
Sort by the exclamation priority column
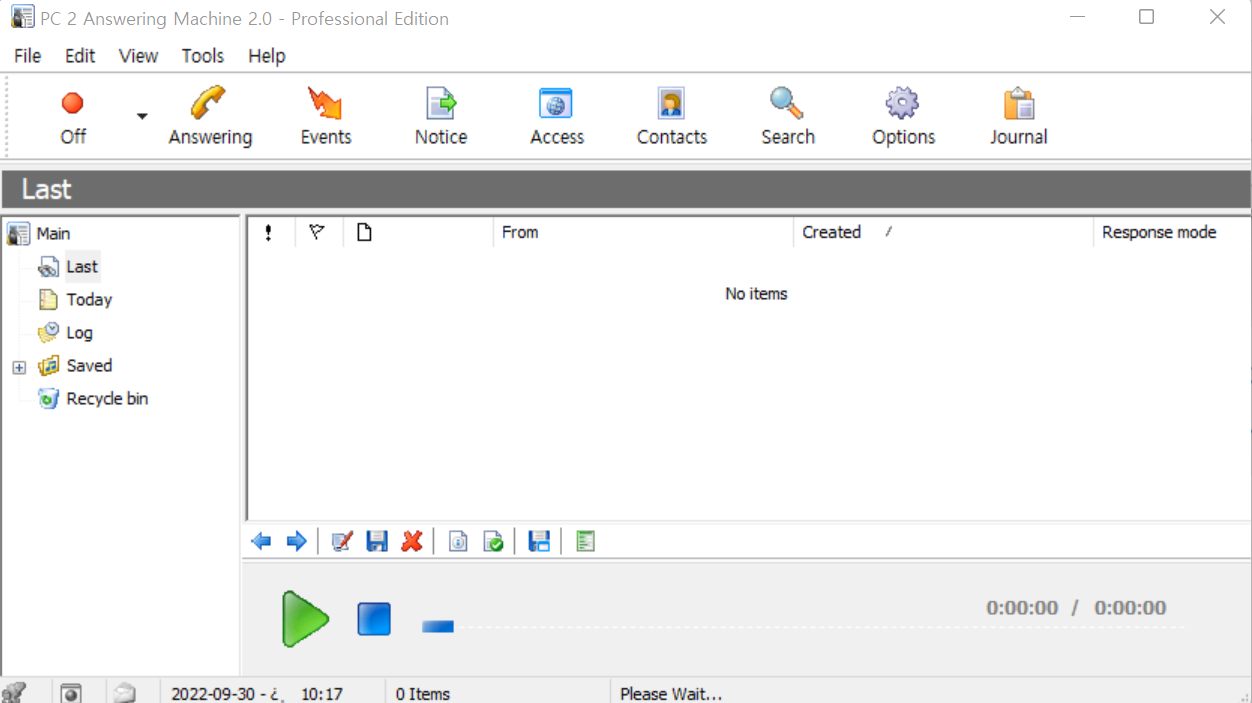click(x=271, y=232)
